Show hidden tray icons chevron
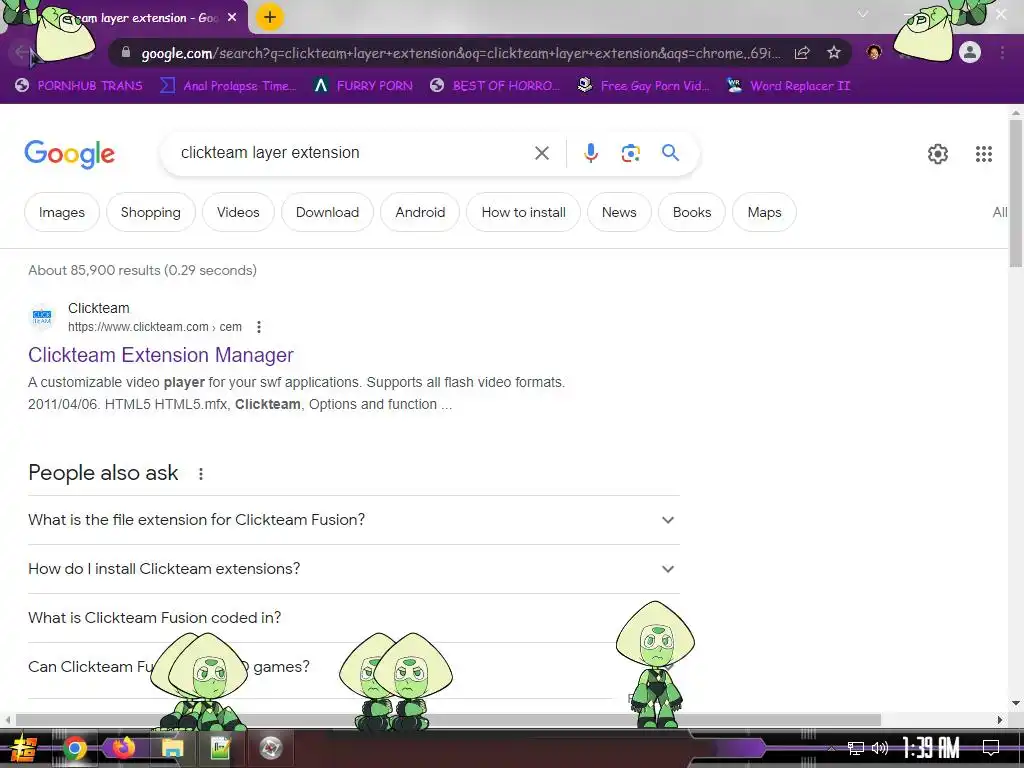The height and width of the screenshot is (768, 1024). coord(831,748)
